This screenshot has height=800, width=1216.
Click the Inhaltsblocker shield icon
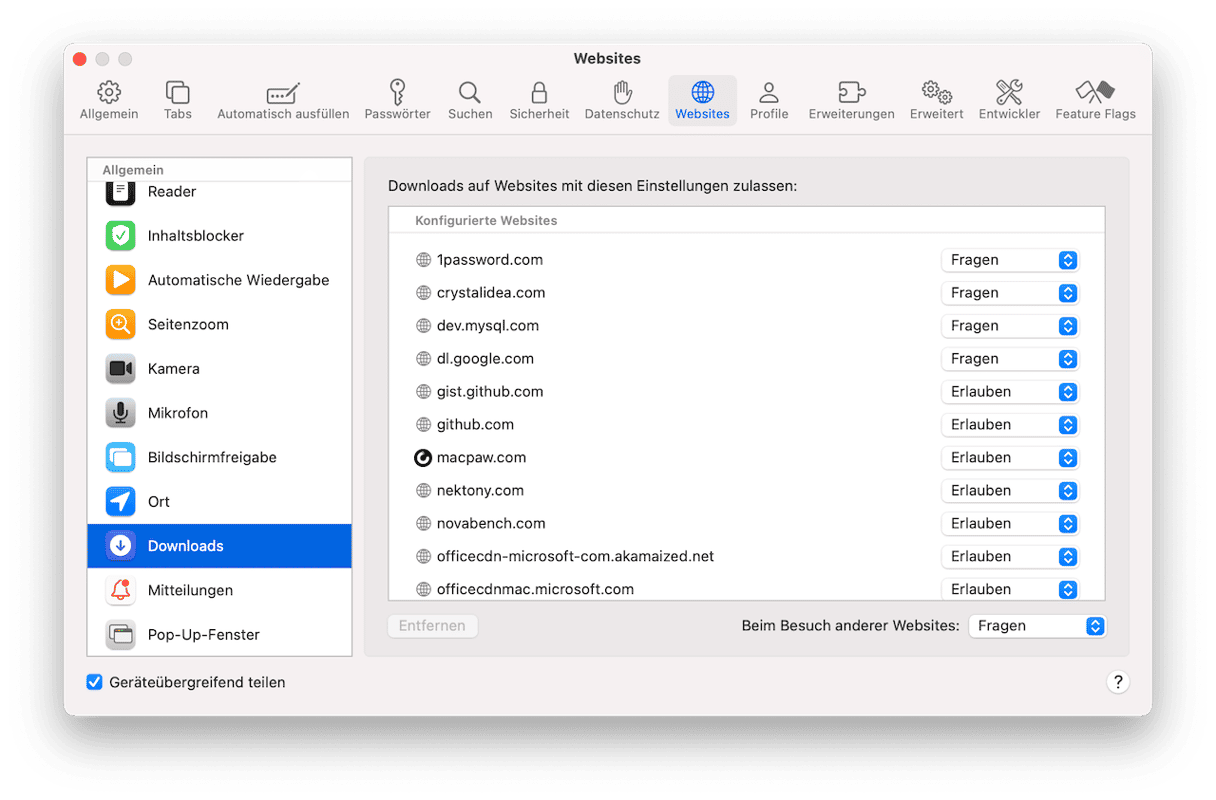(121, 236)
